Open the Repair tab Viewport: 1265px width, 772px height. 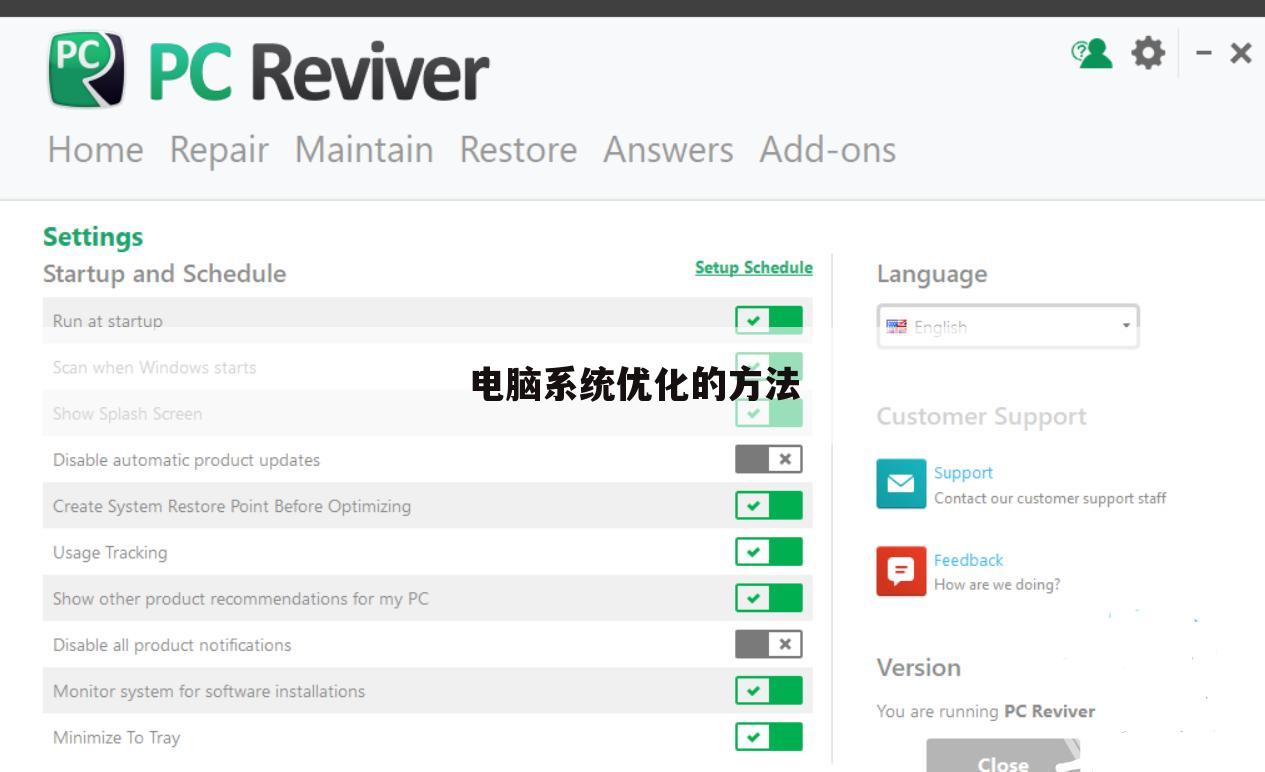pos(219,150)
